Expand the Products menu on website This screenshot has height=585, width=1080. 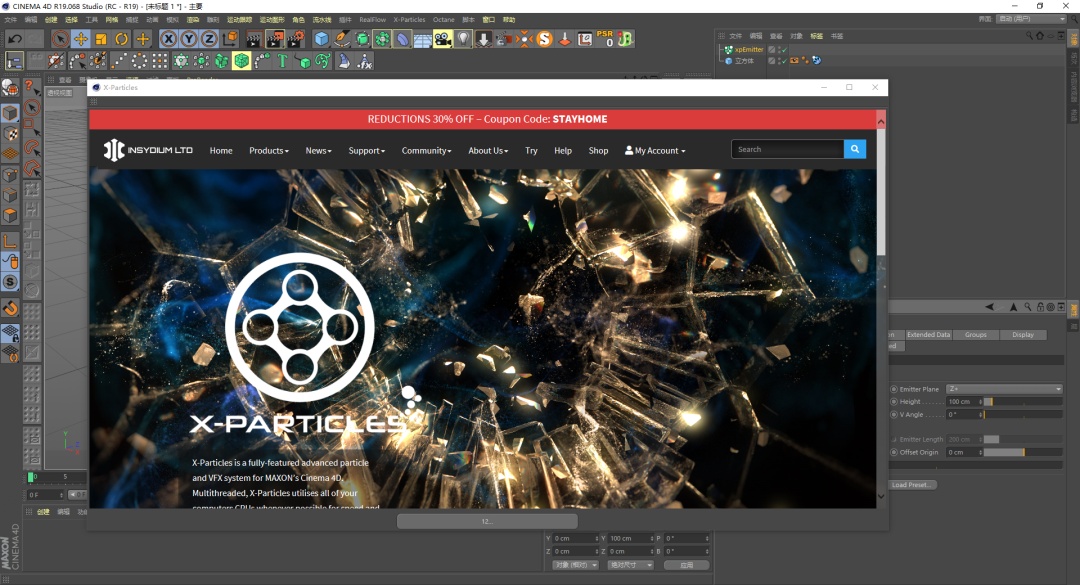269,151
